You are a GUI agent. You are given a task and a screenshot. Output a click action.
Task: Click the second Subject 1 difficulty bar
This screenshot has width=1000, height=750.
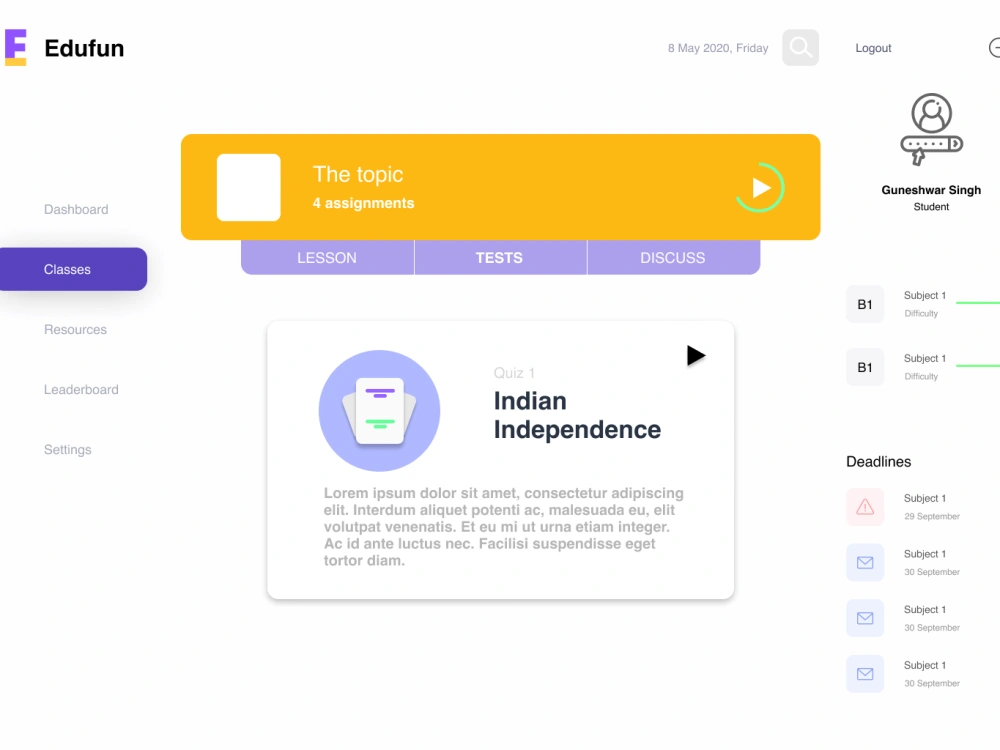(978, 365)
